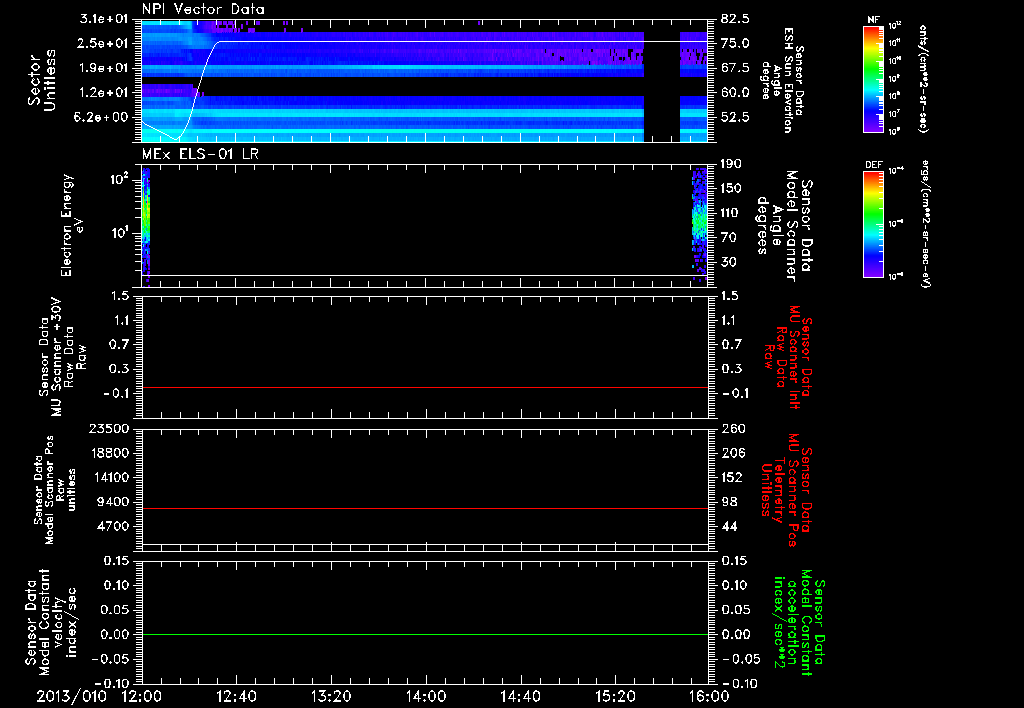This screenshot has width=1024, height=708.
Task: Click the 4700 scanner position tick label
Action: (x=112, y=526)
